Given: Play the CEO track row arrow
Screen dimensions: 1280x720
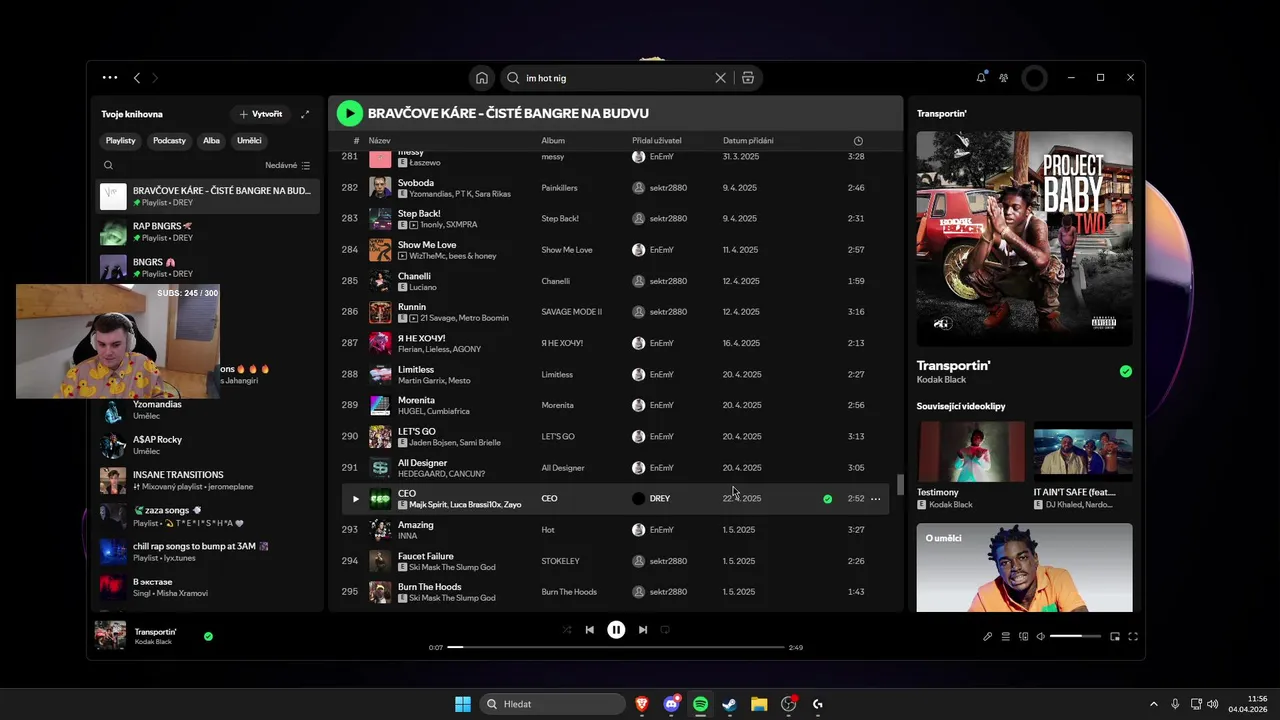Looking at the screenshot, I should (355, 498).
